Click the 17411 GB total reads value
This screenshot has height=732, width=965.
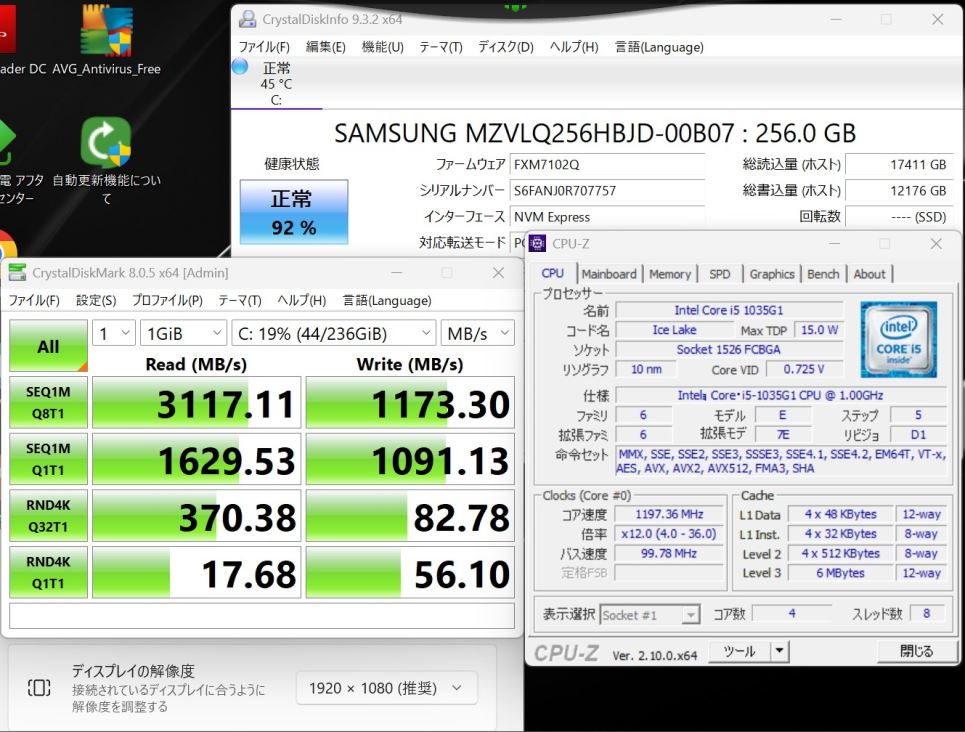coord(899,164)
